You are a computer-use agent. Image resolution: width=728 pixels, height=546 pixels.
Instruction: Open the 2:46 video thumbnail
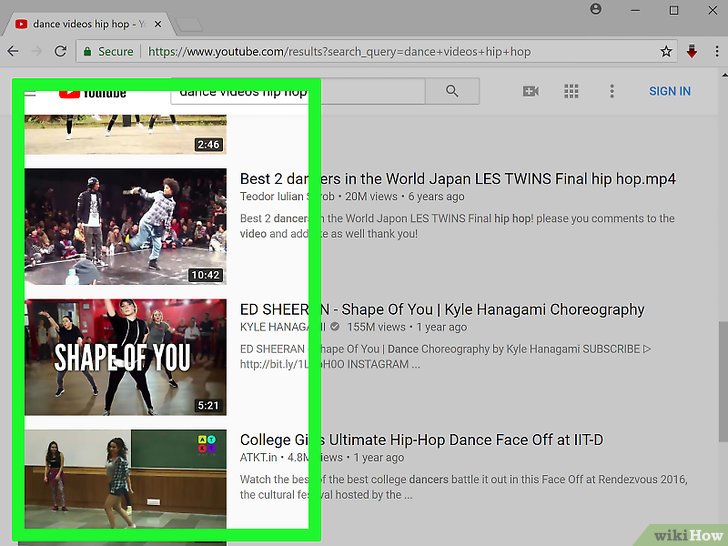[x=125, y=134]
